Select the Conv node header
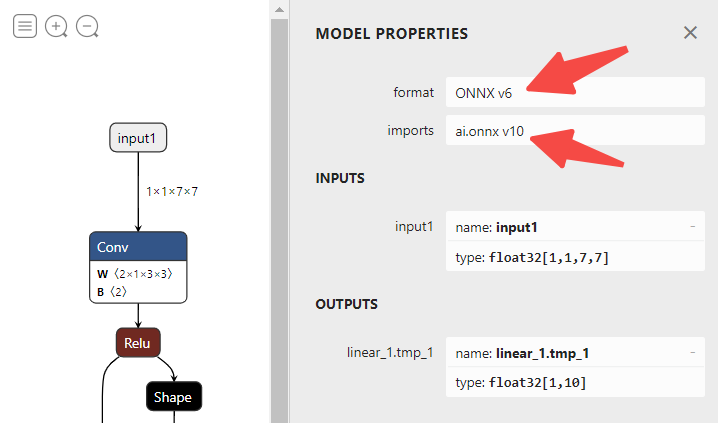Screen dimensions: 718x423 point(137,247)
